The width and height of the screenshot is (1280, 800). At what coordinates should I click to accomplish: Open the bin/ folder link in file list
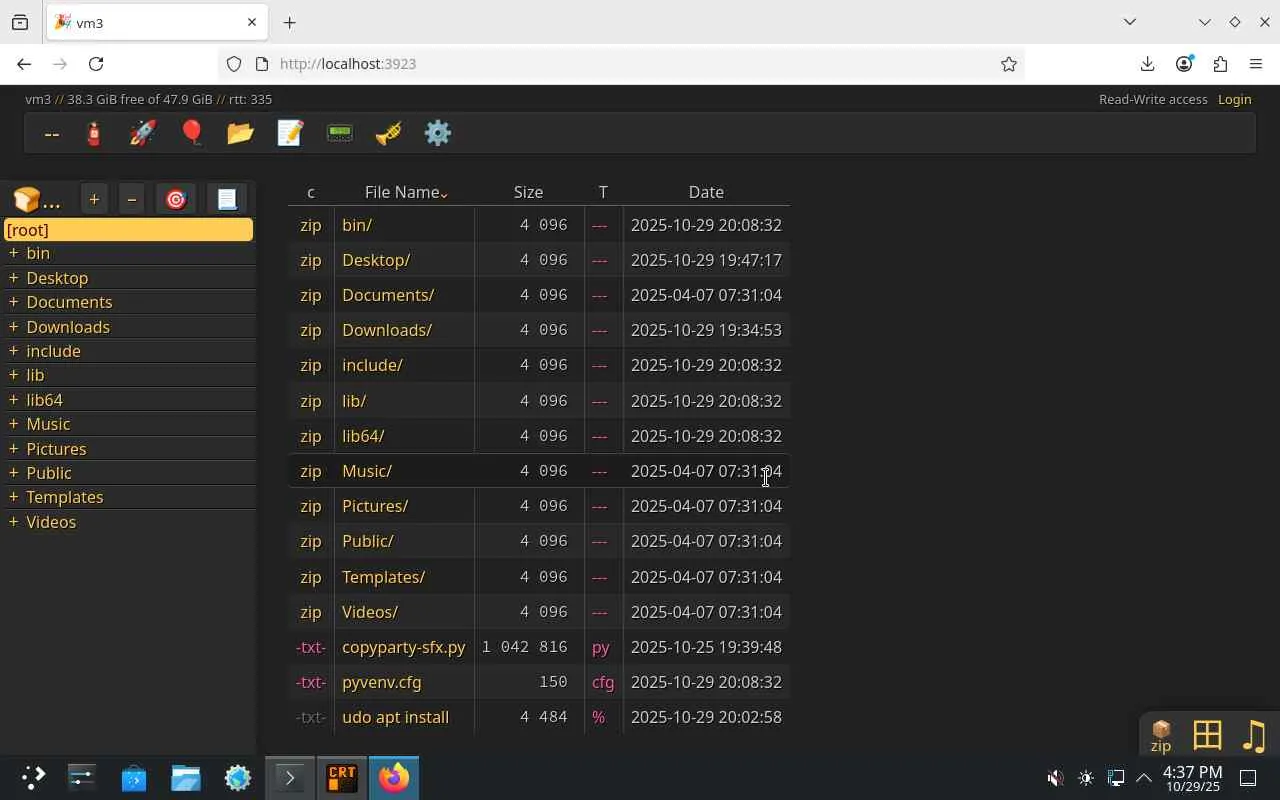coord(357,225)
